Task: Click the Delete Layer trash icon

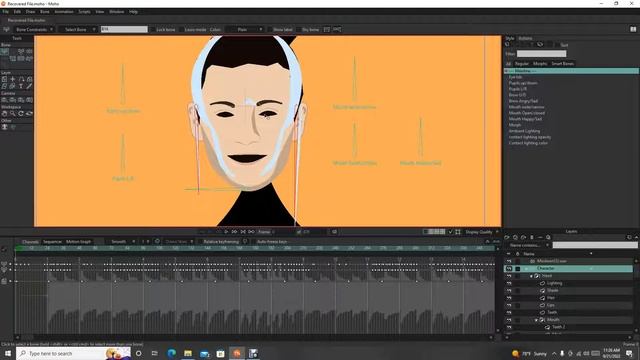Action: pos(532,237)
